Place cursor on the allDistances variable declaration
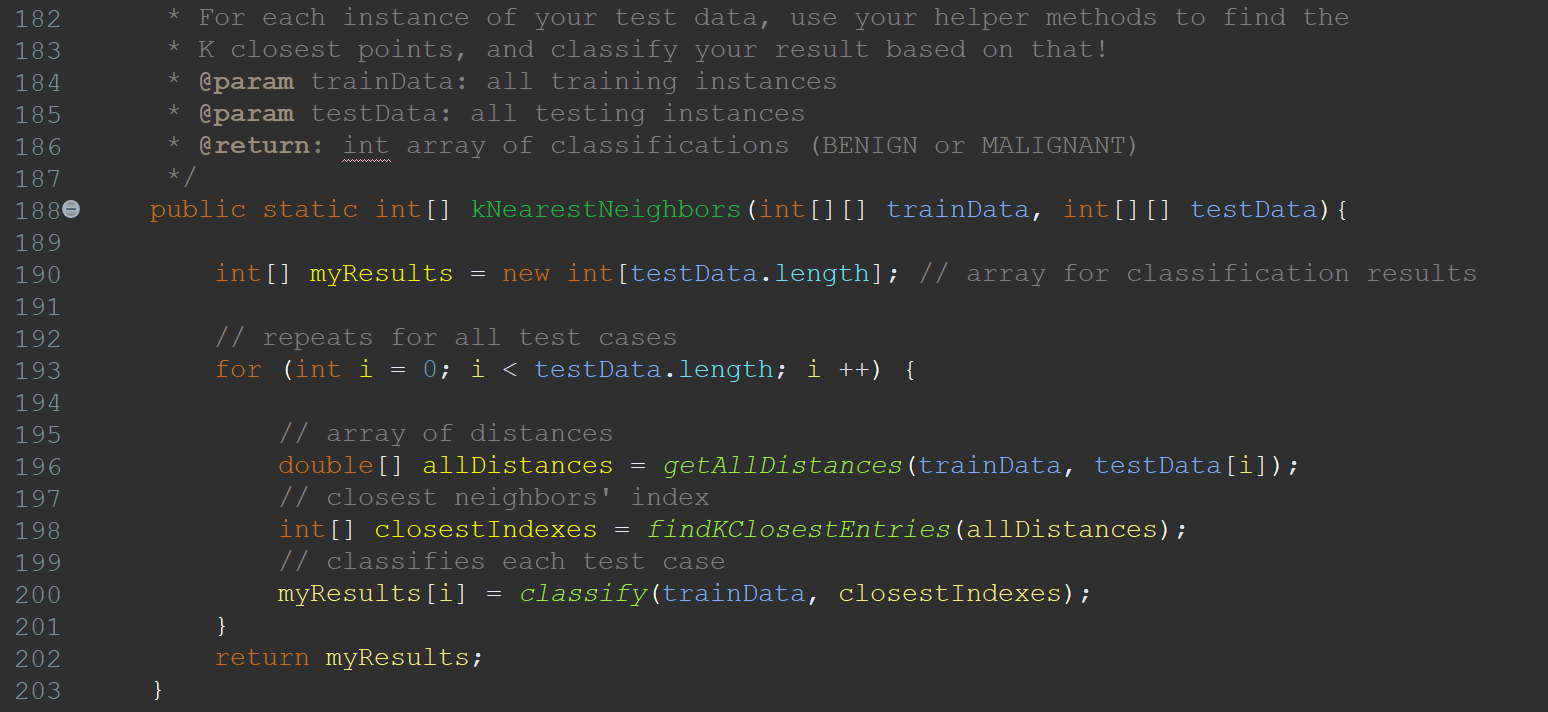The image size is (1548, 712). point(517,466)
